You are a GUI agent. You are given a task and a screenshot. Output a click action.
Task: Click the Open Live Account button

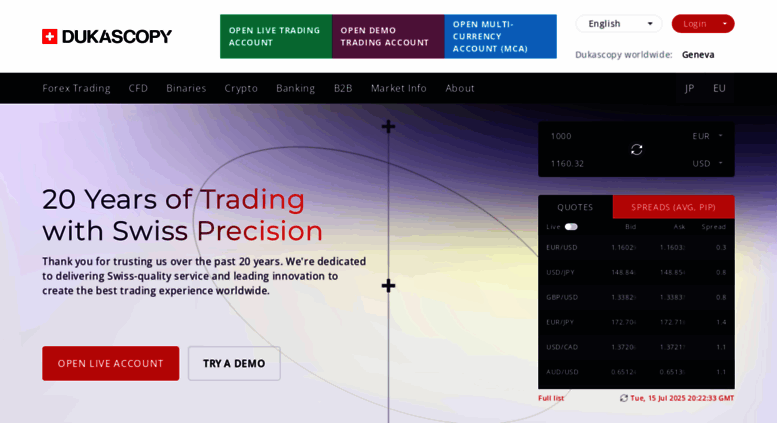(x=111, y=364)
